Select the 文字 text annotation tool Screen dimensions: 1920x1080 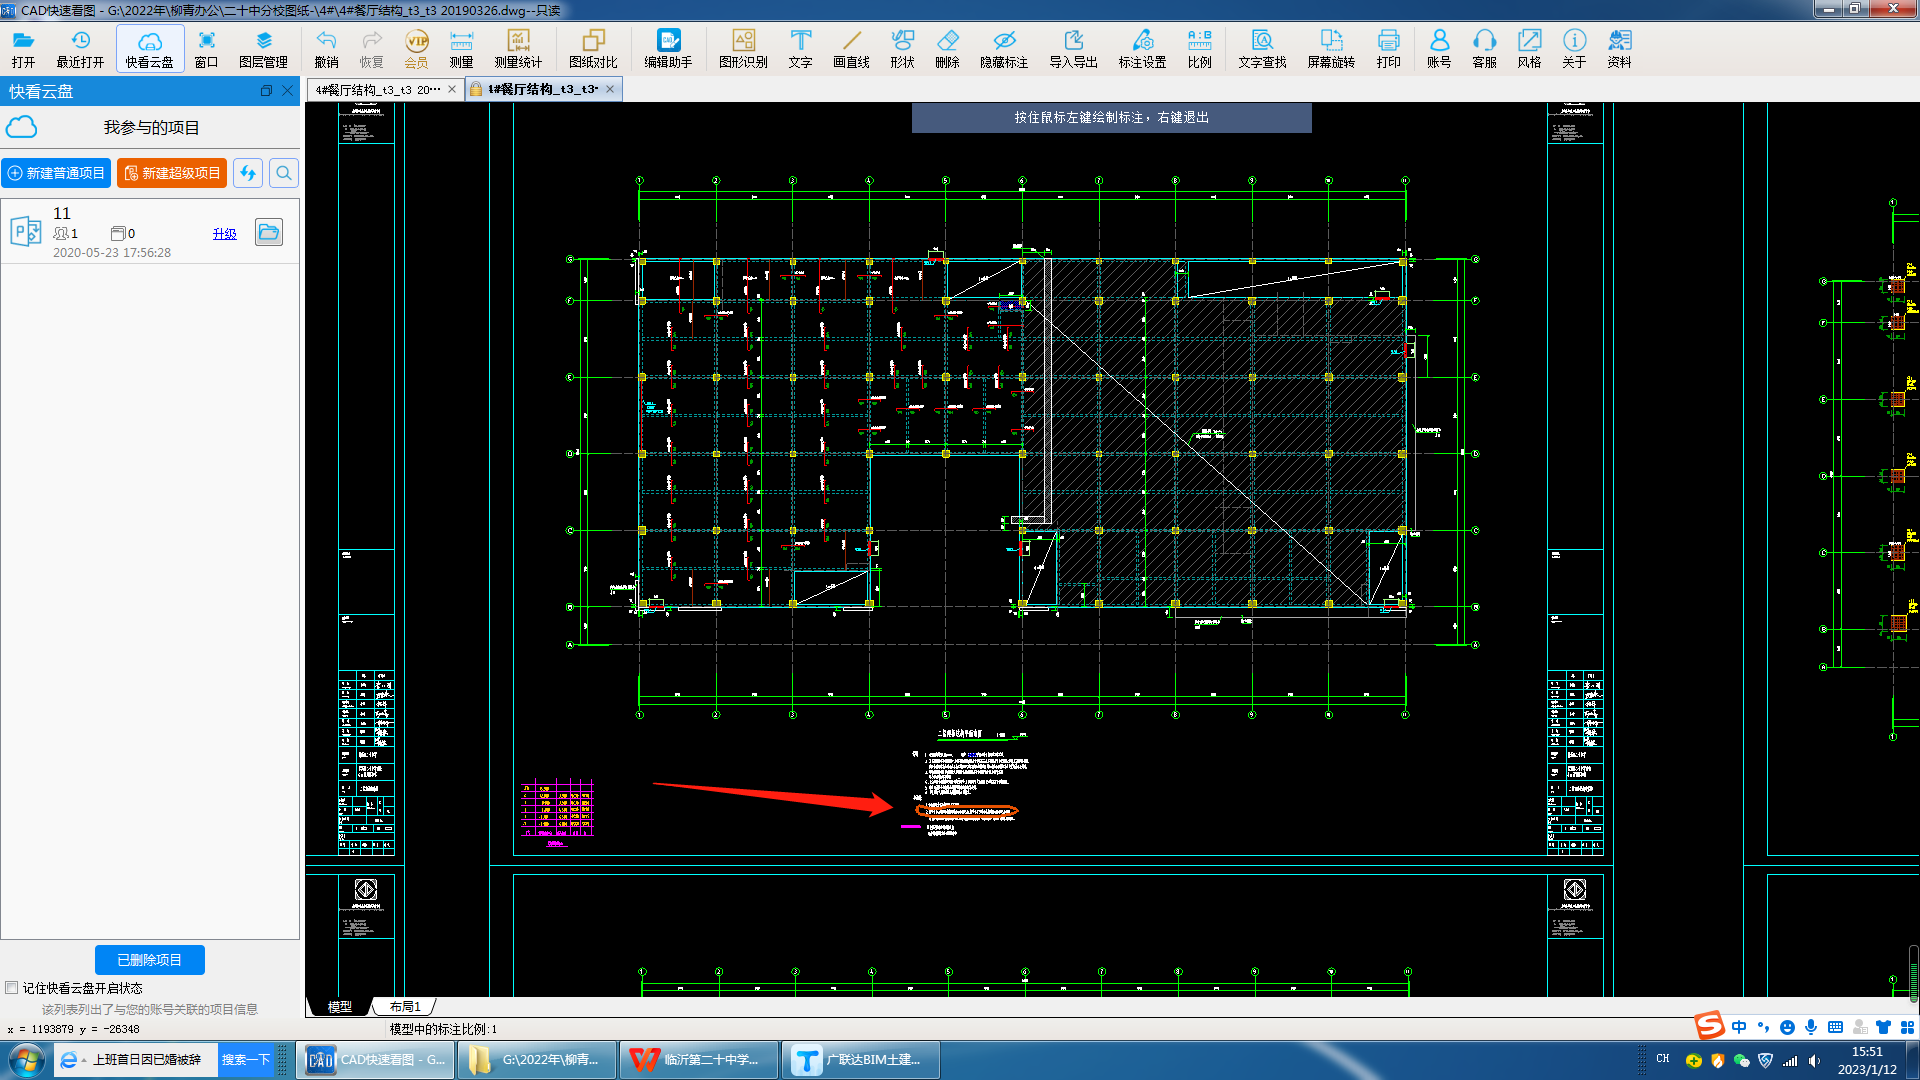pos(800,49)
